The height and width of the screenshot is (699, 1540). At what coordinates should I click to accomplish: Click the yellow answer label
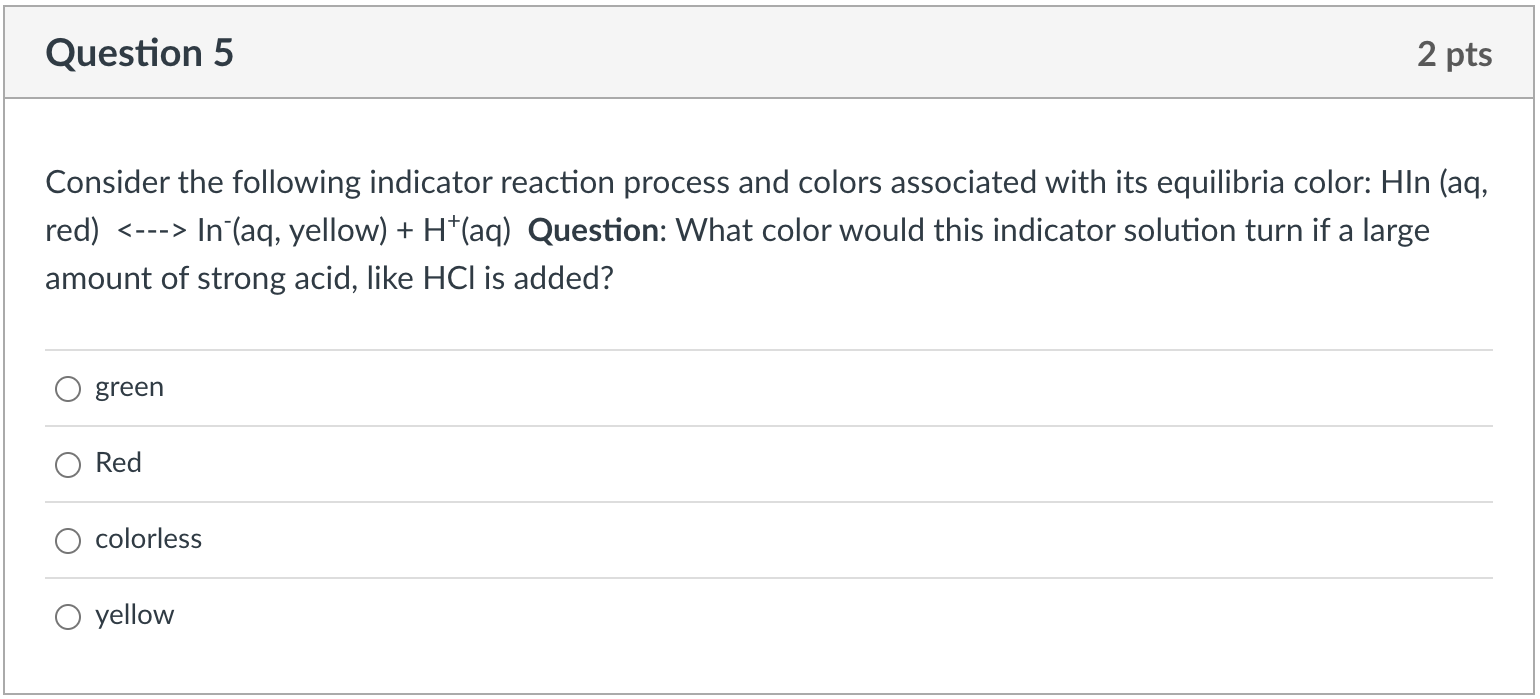[x=134, y=615]
